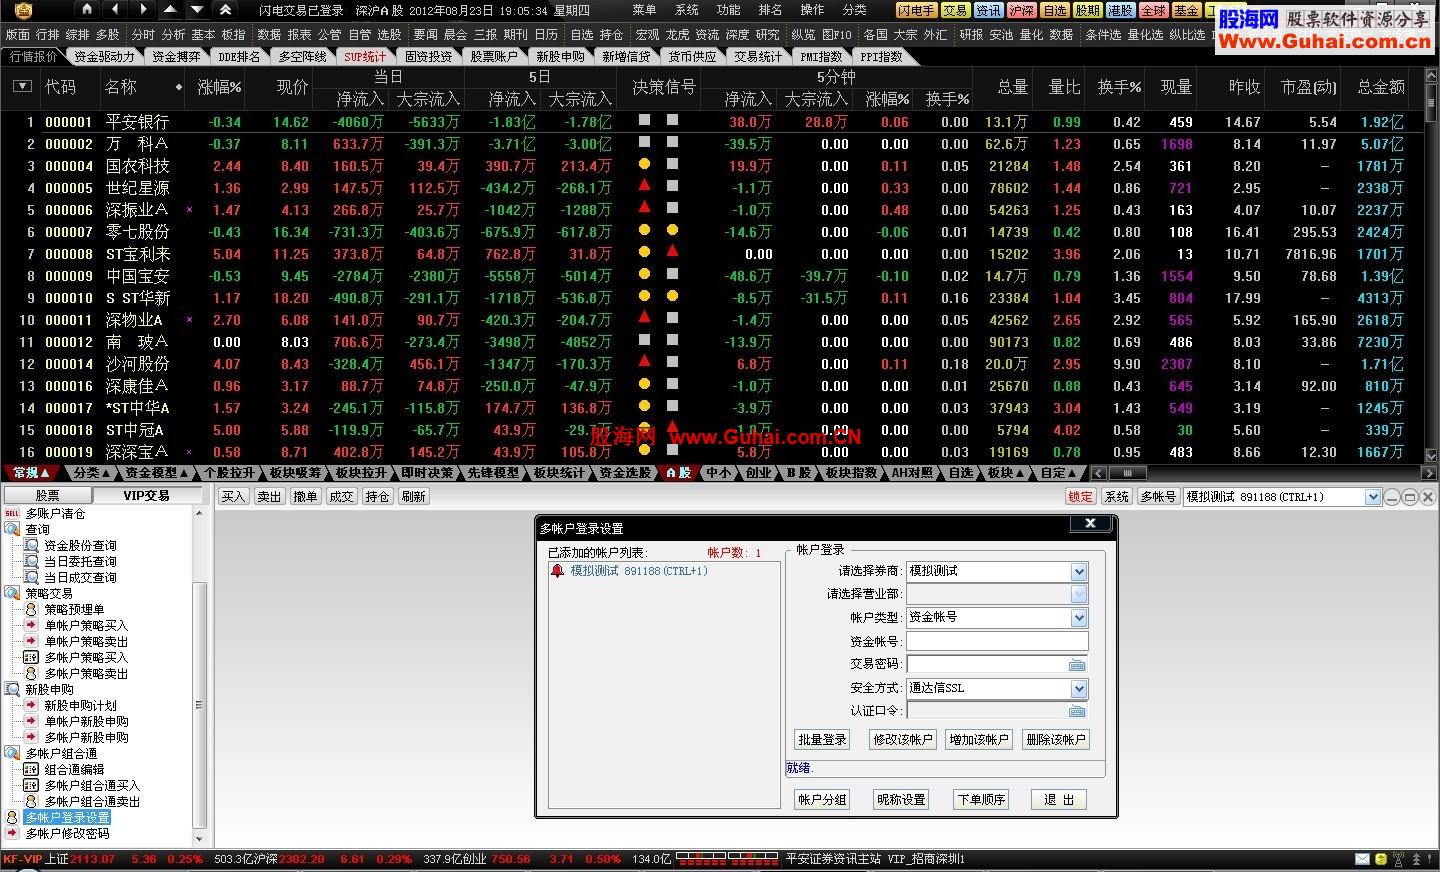Go back with left arrow icon
Image resolution: width=1440 pixels, height=872 pixels.
[x=116, y=10]
